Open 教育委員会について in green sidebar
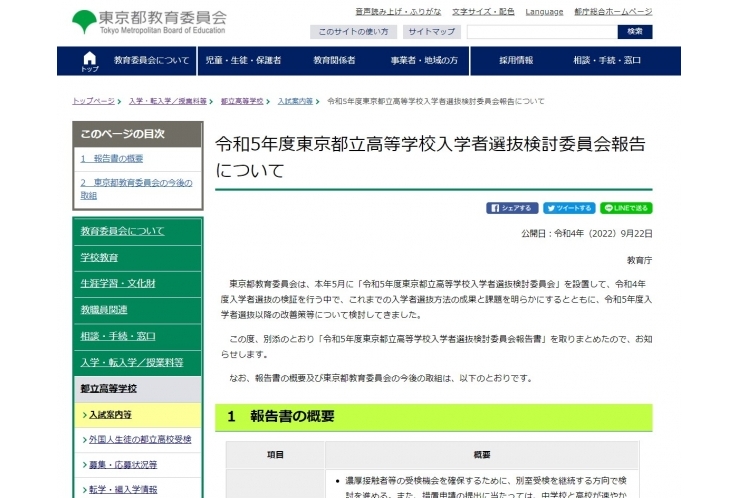This screenshot has width=740, height=498. [x=123, y=231]
